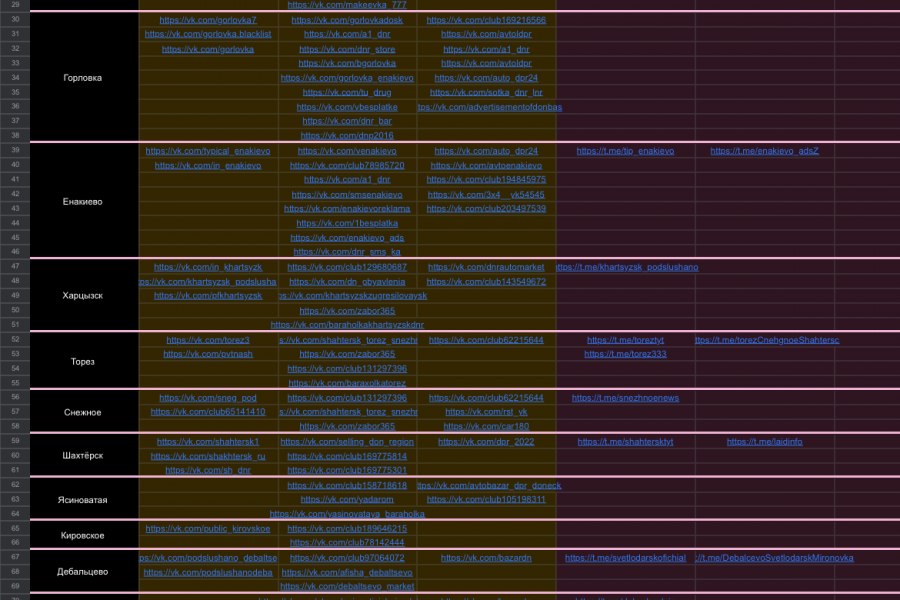Viewport: 900px width, 600px height.
Task: Follow the vk.com/yasinovataya_baraholka link
Action: pos(347,514)
